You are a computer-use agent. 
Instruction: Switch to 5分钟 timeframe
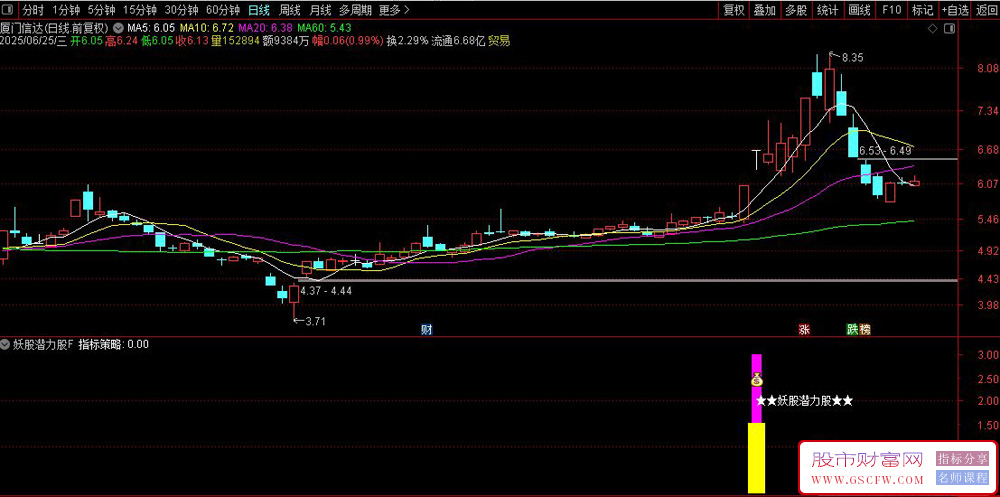click(x=101, y=10)
